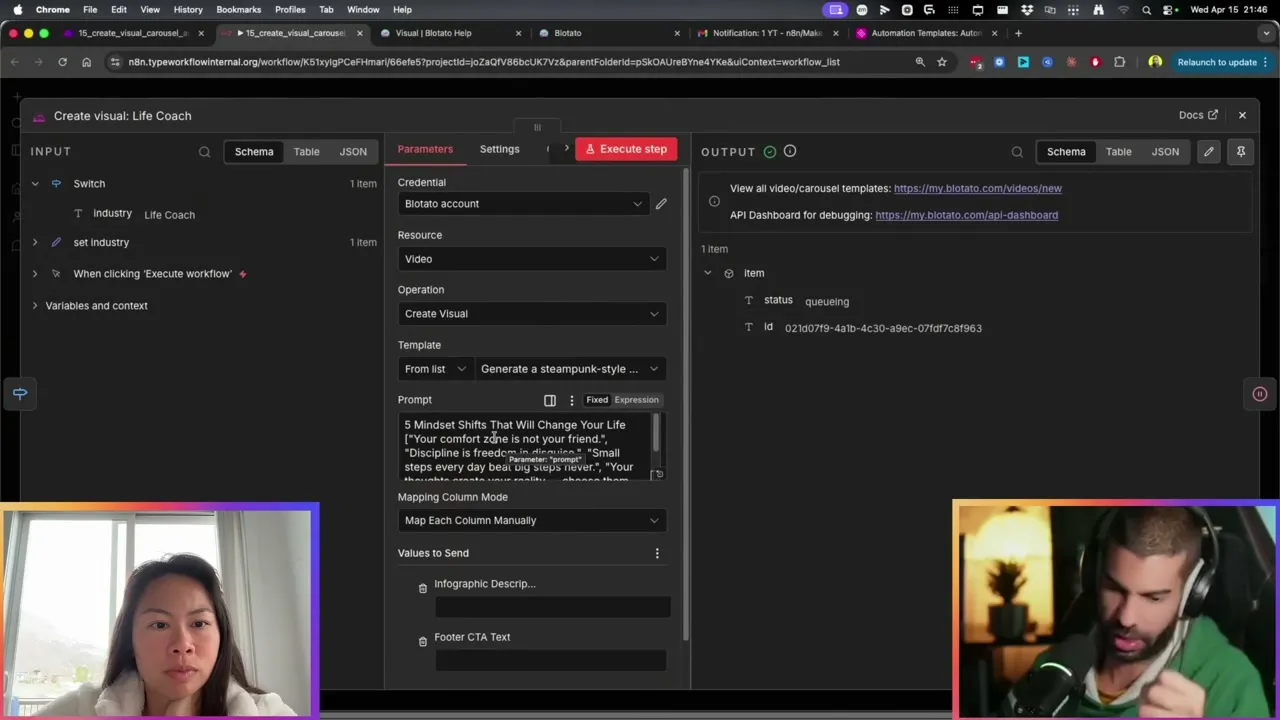Switch to Parameters tab
This screenshot has height=720, width=1280.
coord(425,149)
